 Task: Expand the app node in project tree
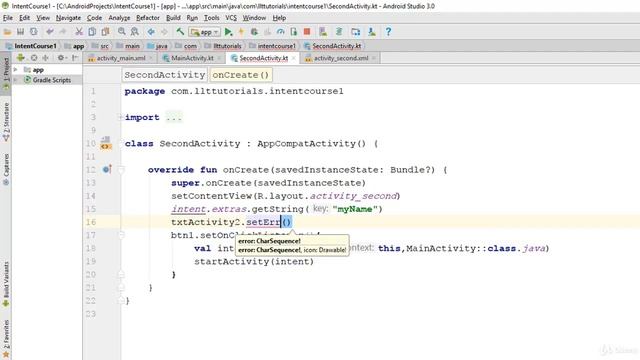pyautogui.click(x=16, y=70)
